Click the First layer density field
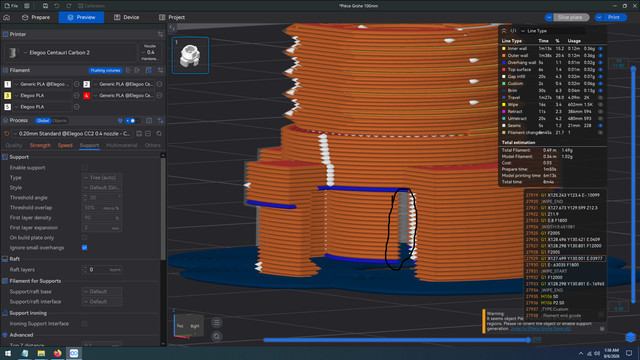The height and width of the screenshot is (360, 640). (x=102, y=218)
